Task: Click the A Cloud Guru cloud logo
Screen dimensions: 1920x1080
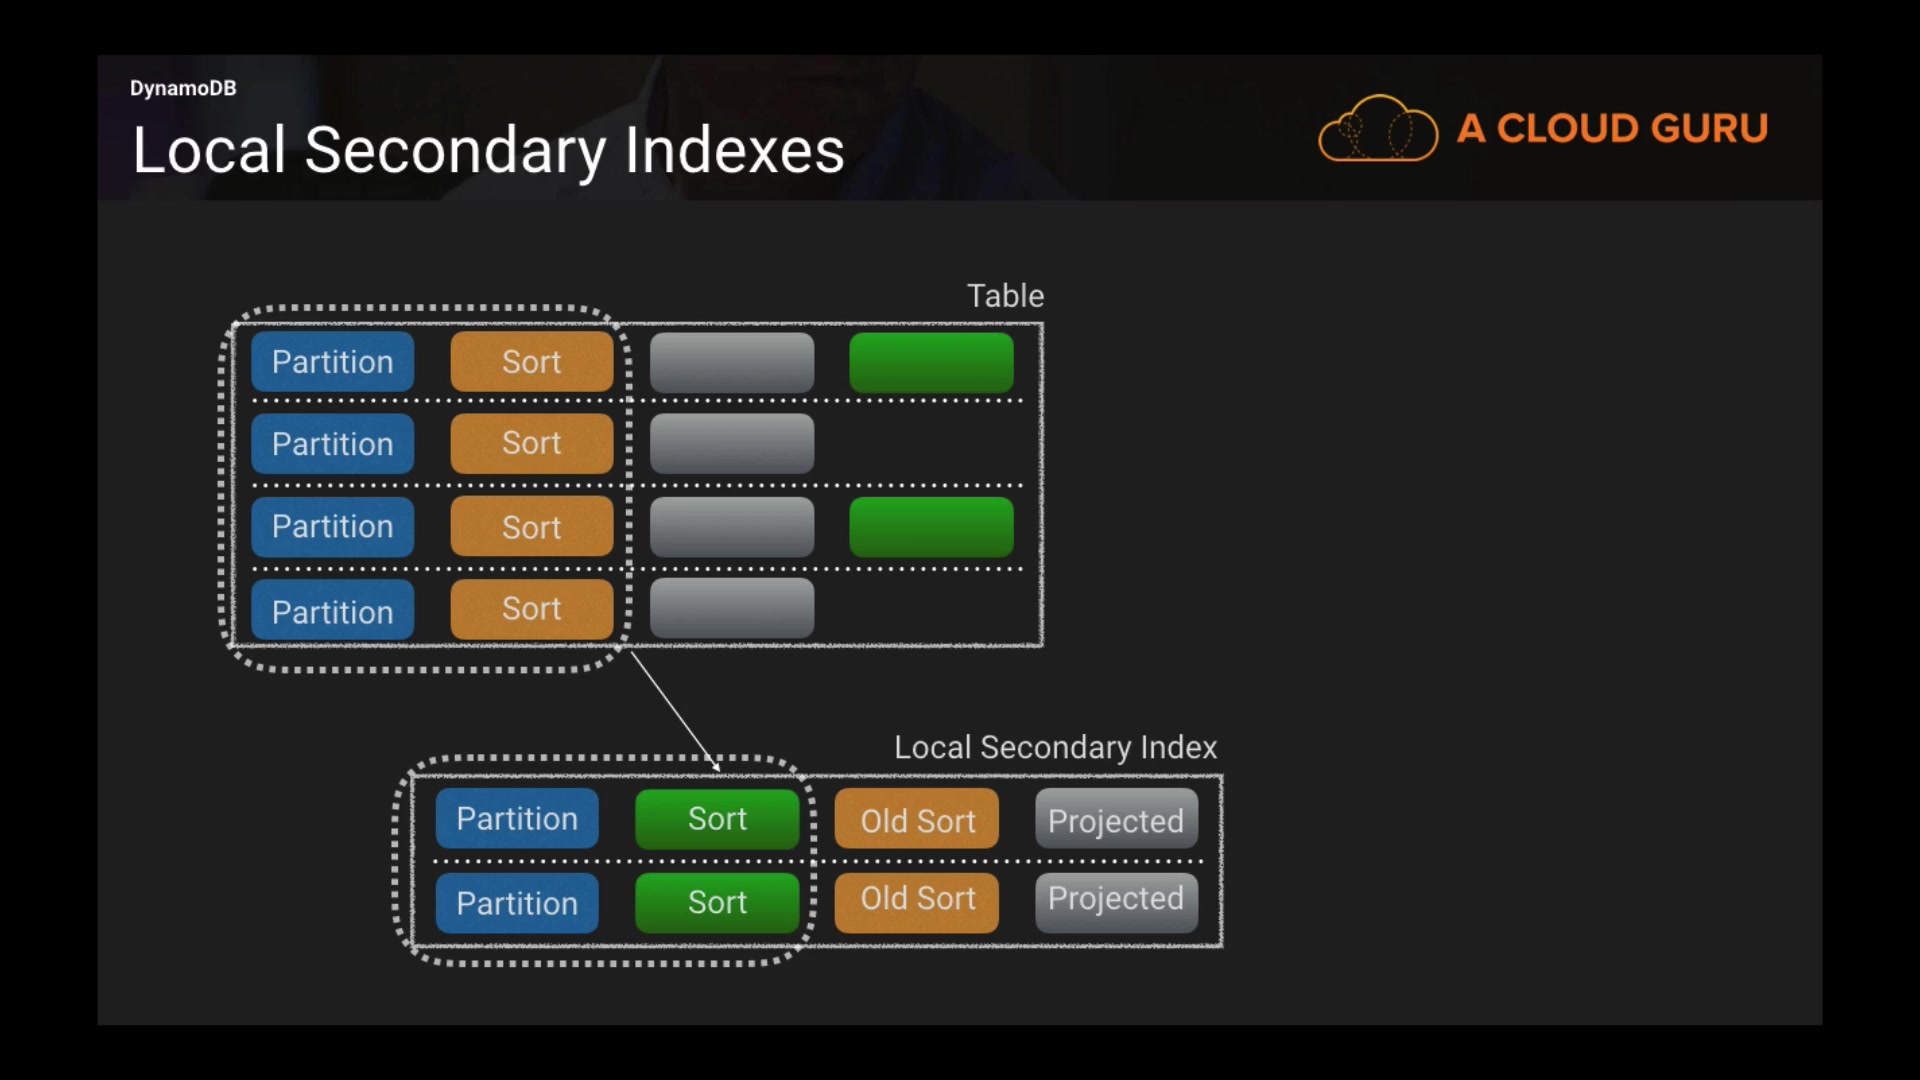Action: tap(1378, 129)
